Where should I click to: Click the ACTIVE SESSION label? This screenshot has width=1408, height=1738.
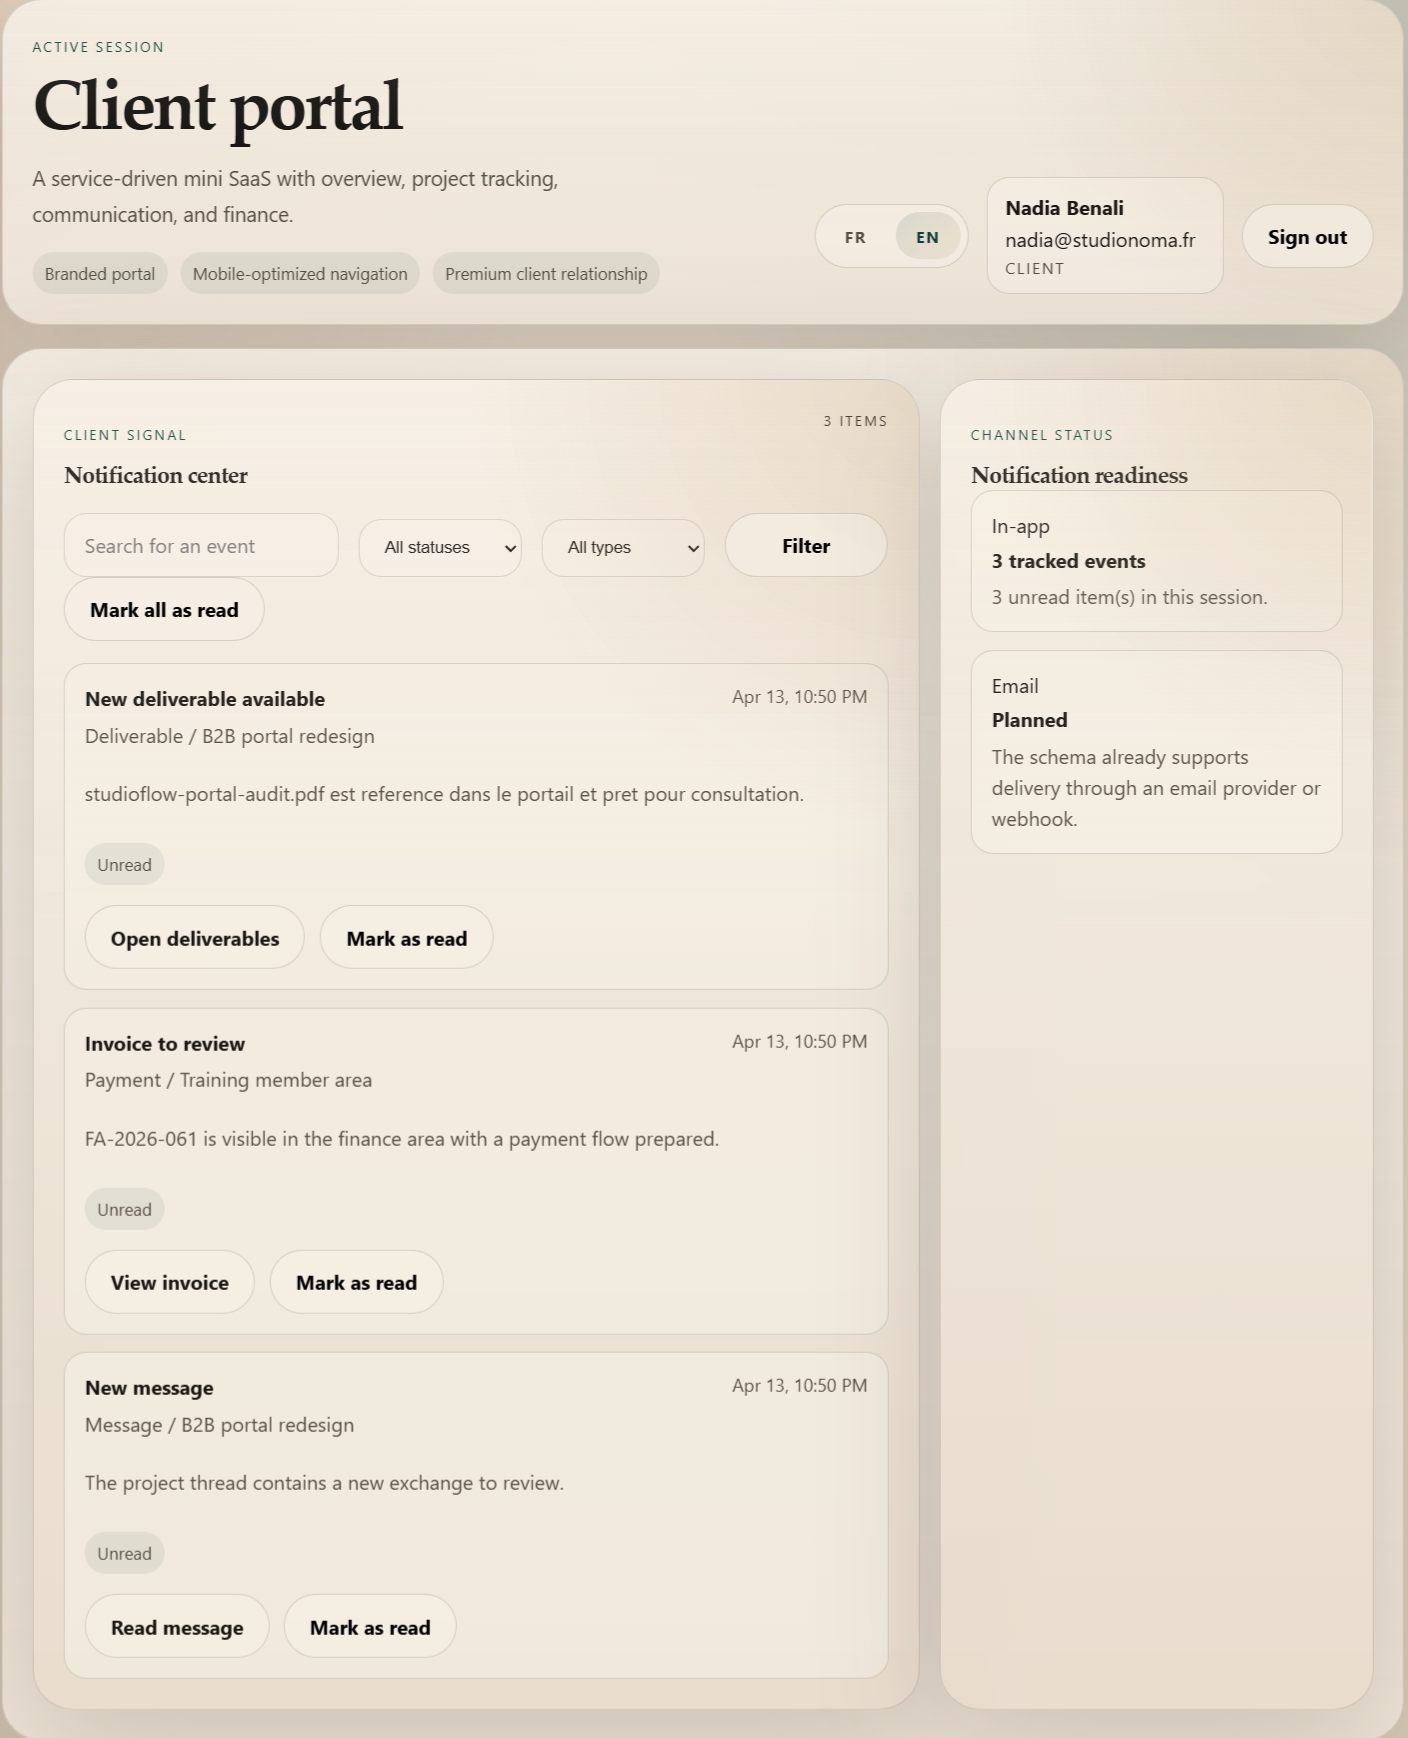[98, 47]
